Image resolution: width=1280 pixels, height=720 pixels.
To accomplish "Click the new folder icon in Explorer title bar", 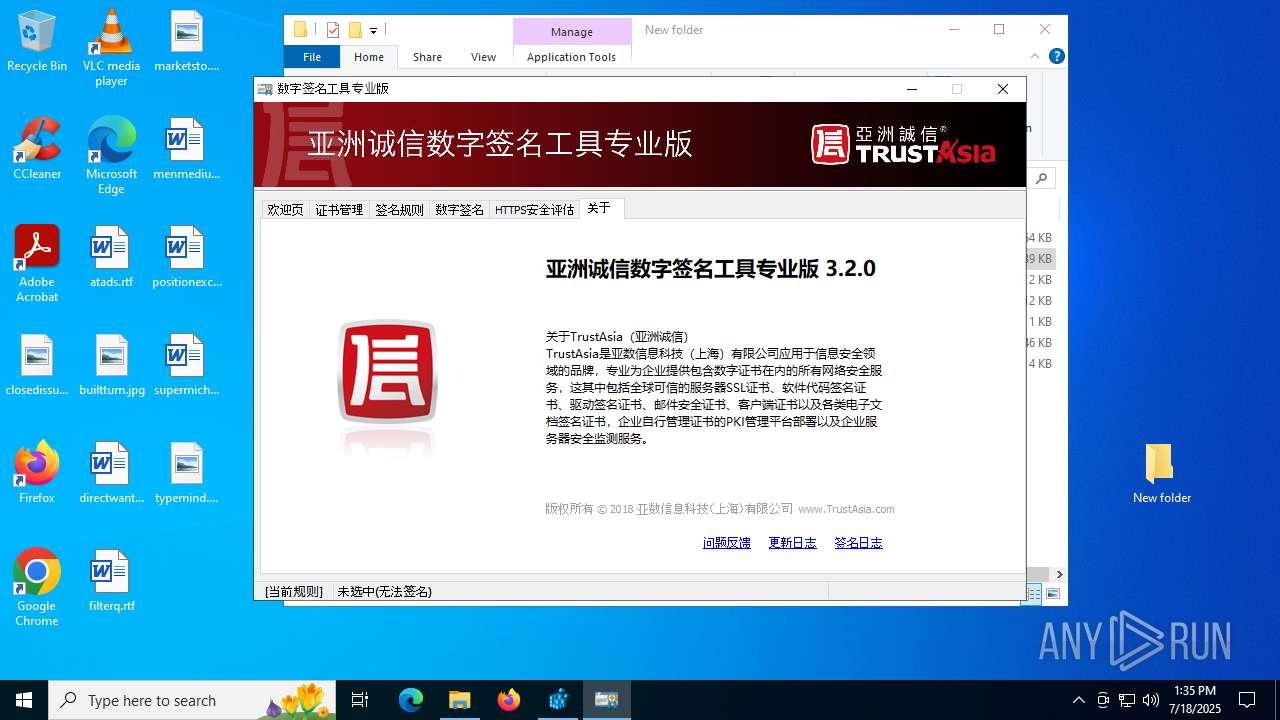I will pyautogui.click(x=355, y=30).
